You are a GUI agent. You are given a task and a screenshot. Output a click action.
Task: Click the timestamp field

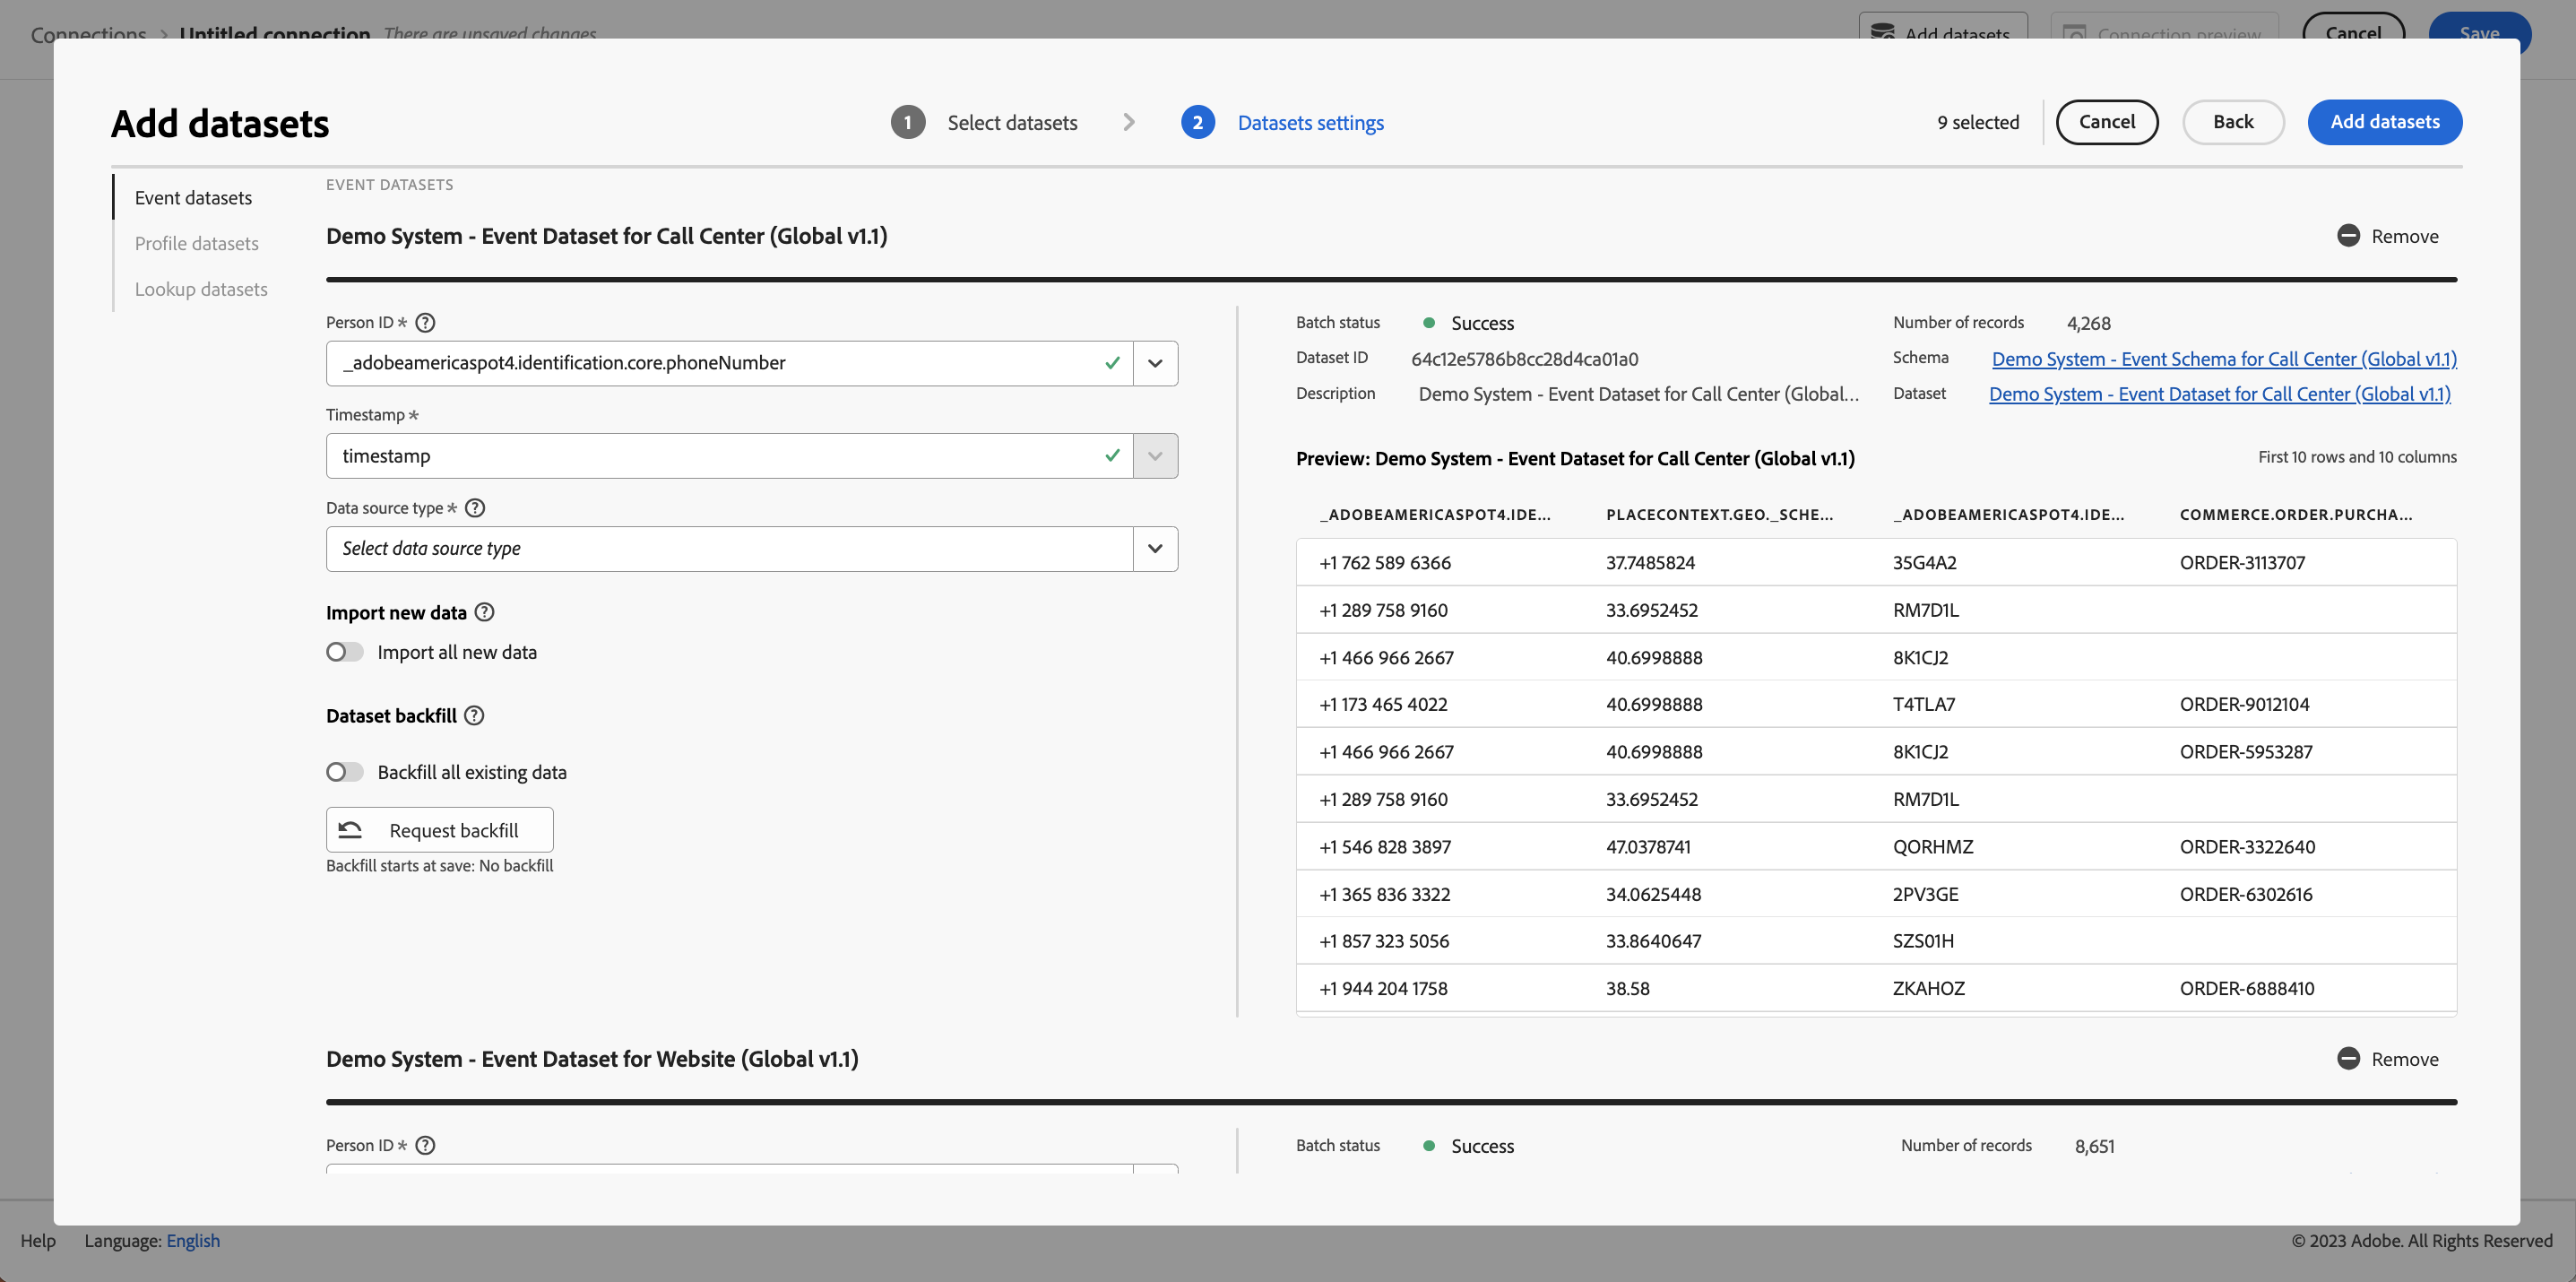pyautogui.click(x=729, y=456)
